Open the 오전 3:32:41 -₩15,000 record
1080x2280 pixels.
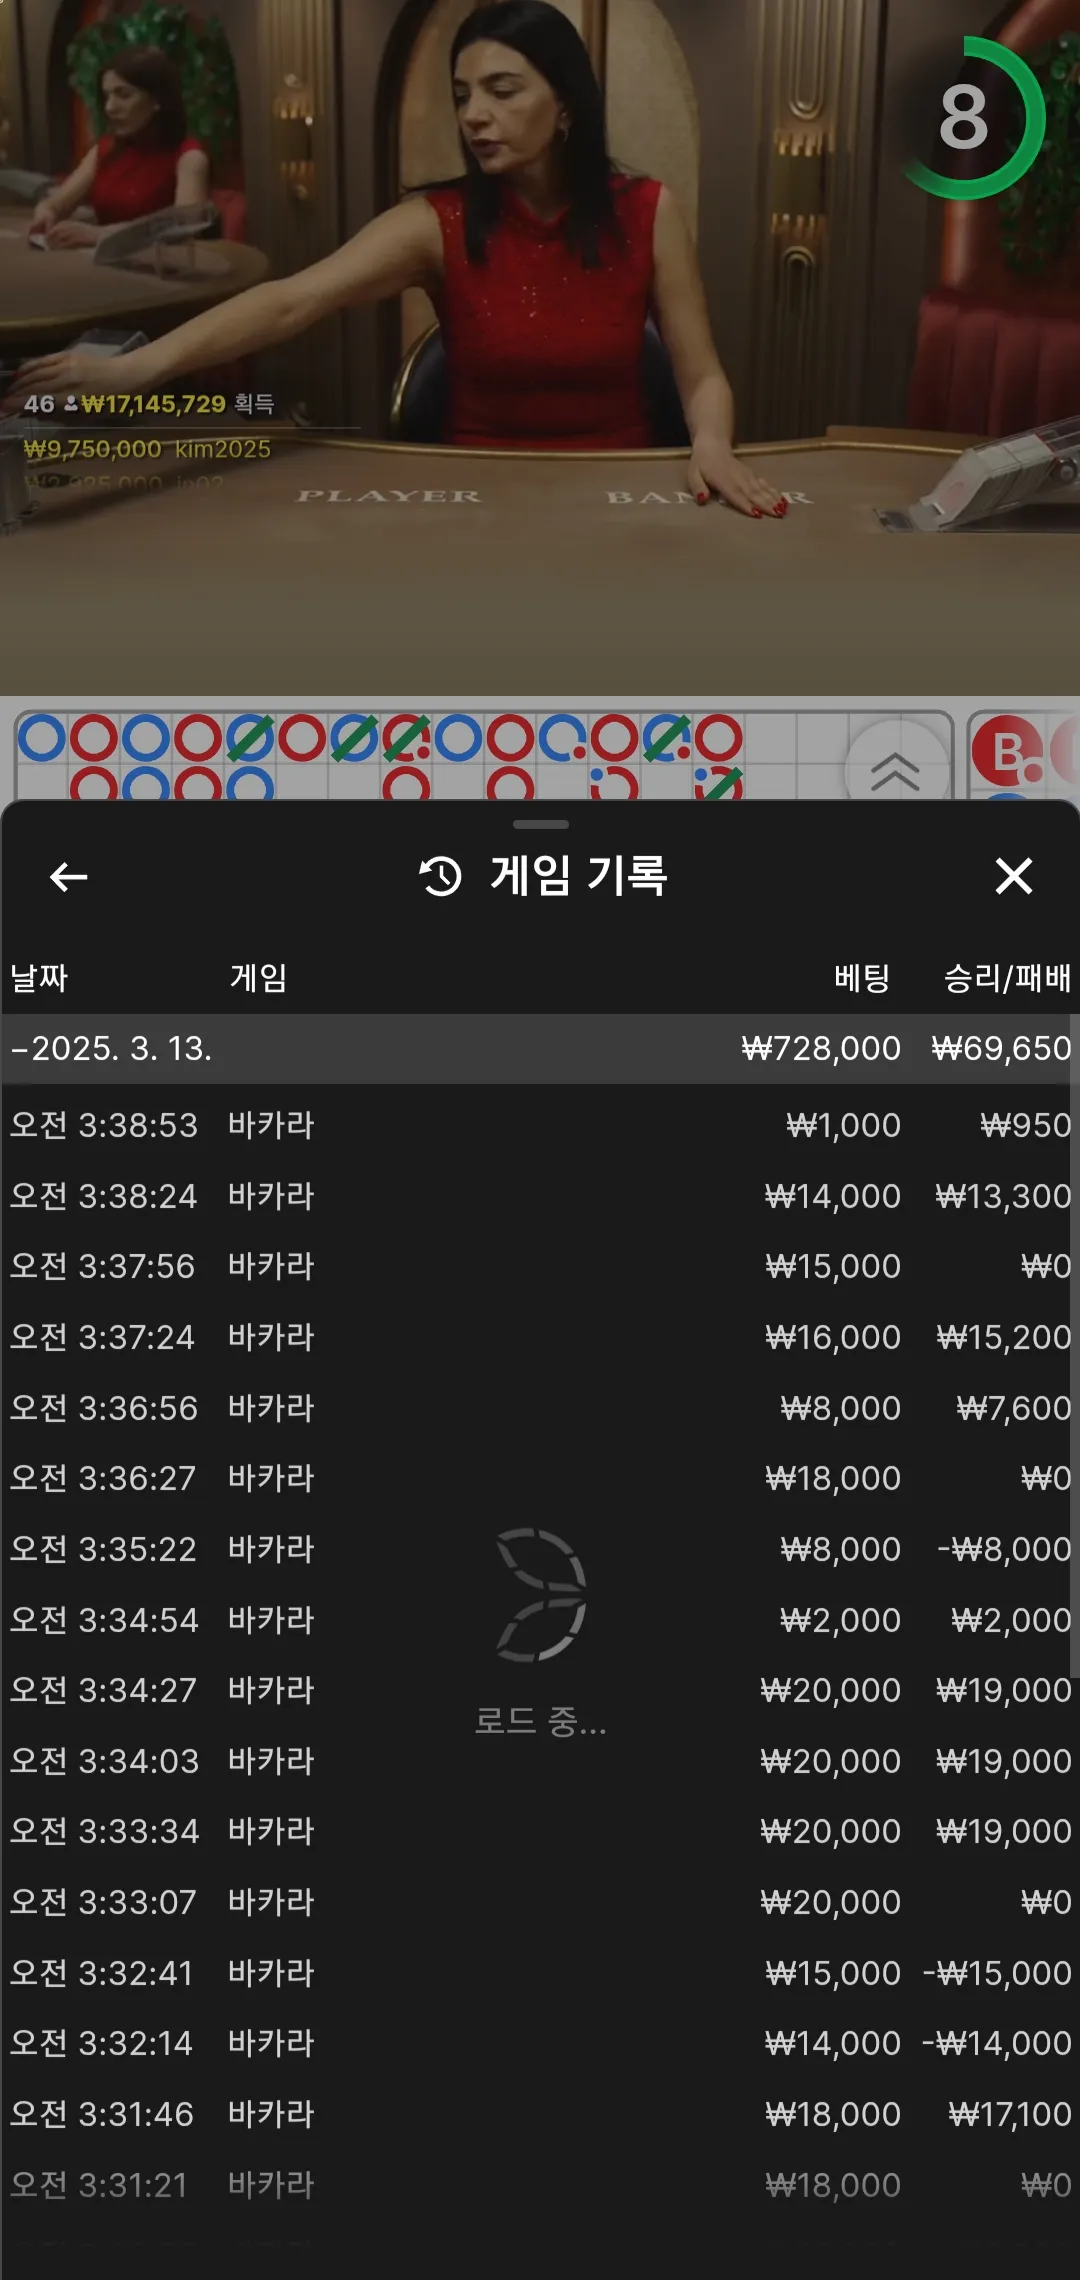[540, 1973]
